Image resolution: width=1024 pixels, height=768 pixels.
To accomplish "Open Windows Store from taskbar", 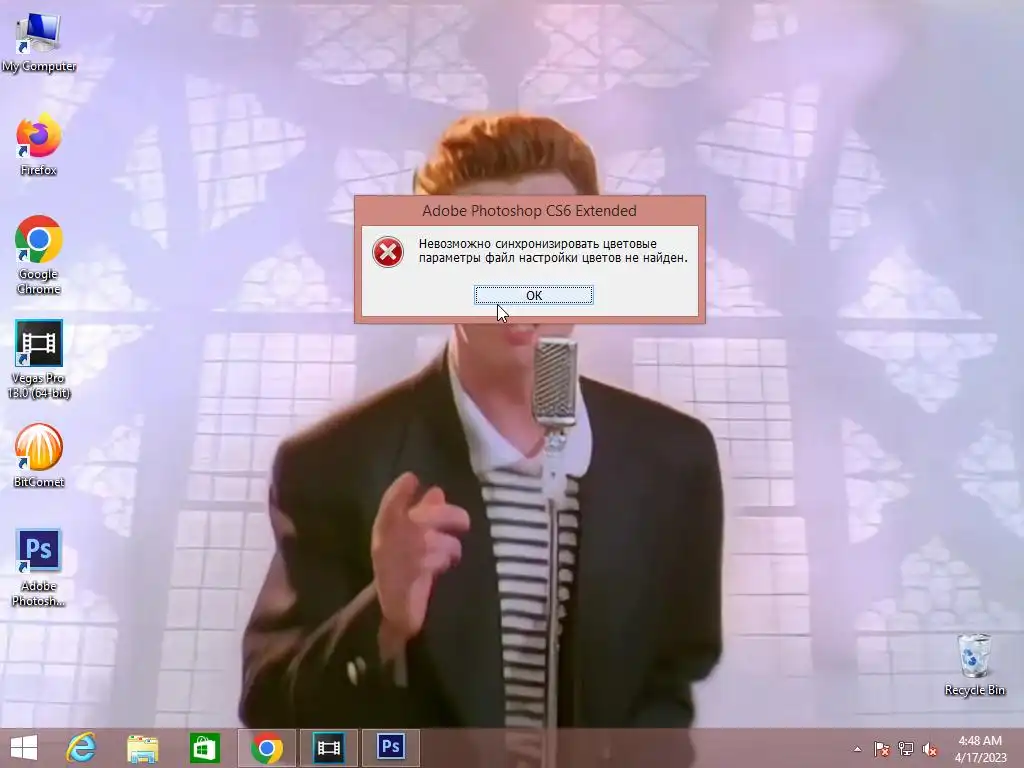I will point(204,748).
